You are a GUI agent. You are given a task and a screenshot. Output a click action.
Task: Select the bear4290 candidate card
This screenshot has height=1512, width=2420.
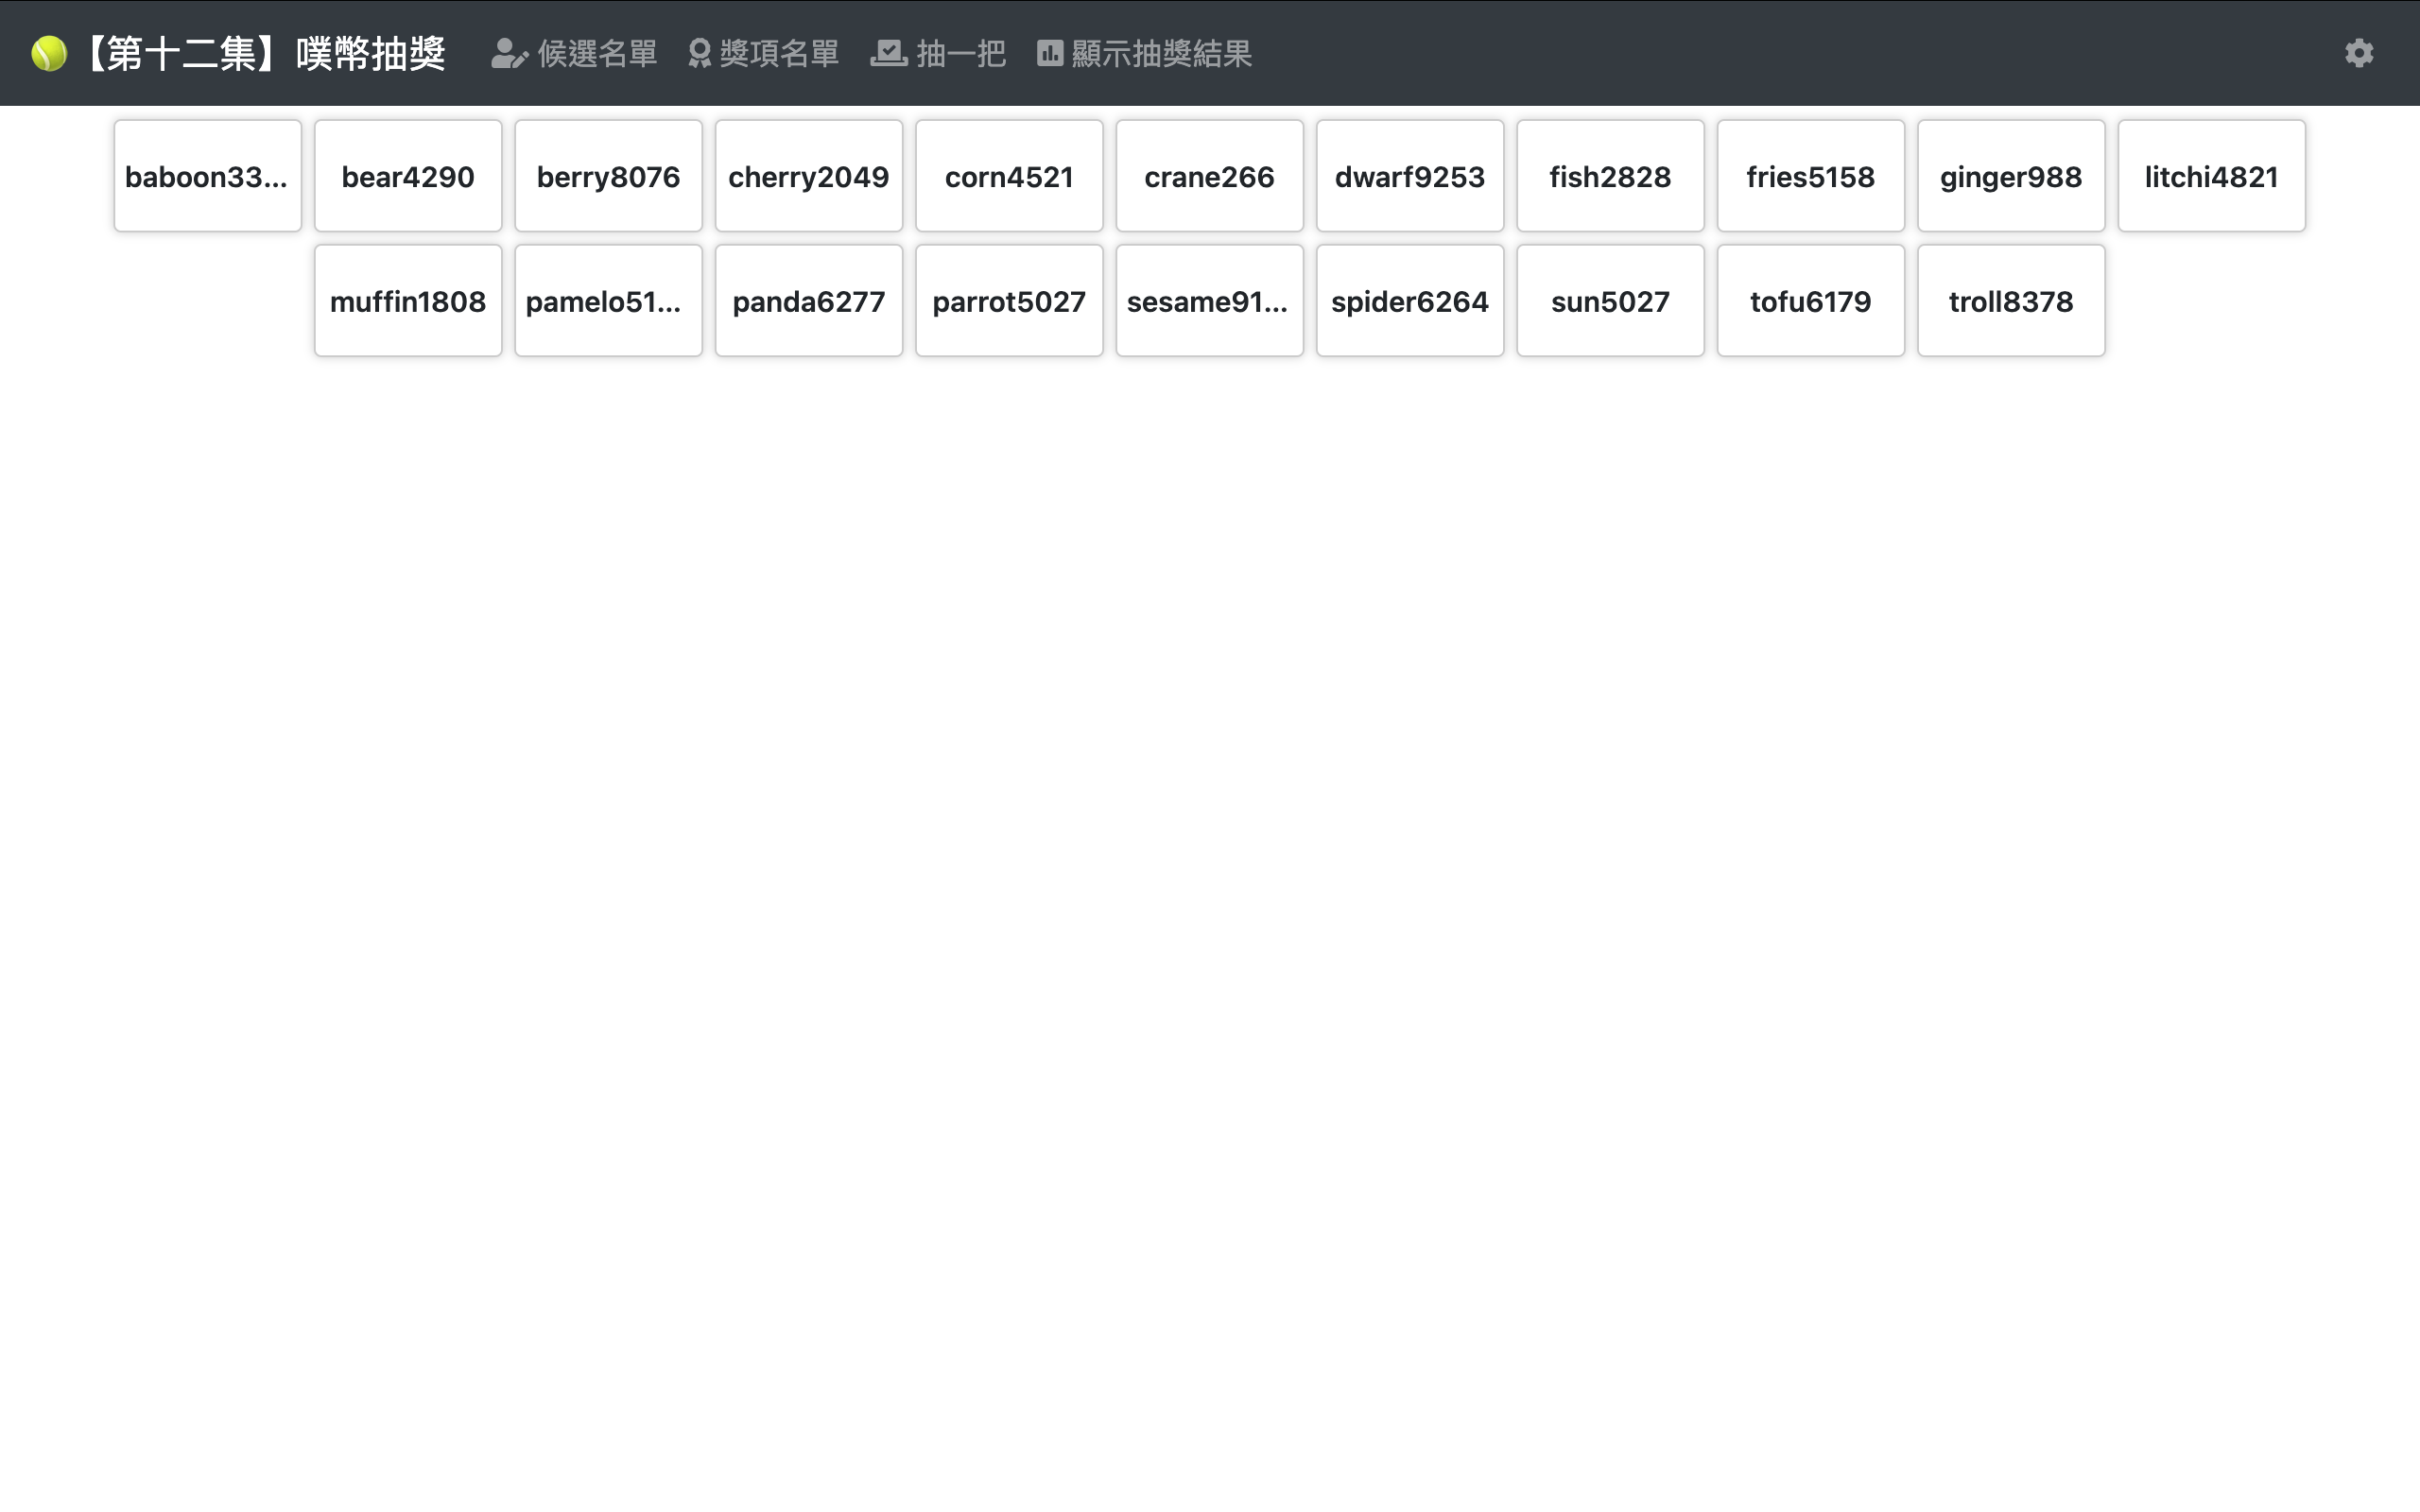click(x=408, y=176)
